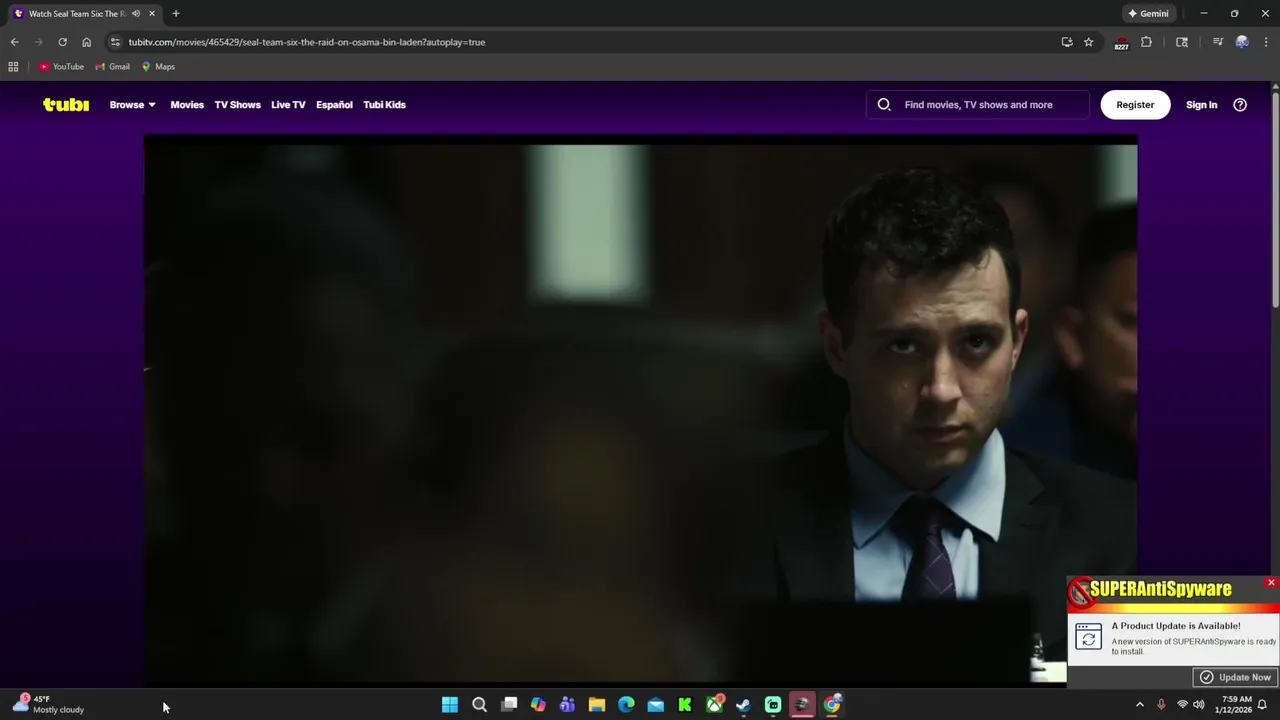
Task: Click the Sign In link
Action: pyautogui.click(x=1201, y=105)
